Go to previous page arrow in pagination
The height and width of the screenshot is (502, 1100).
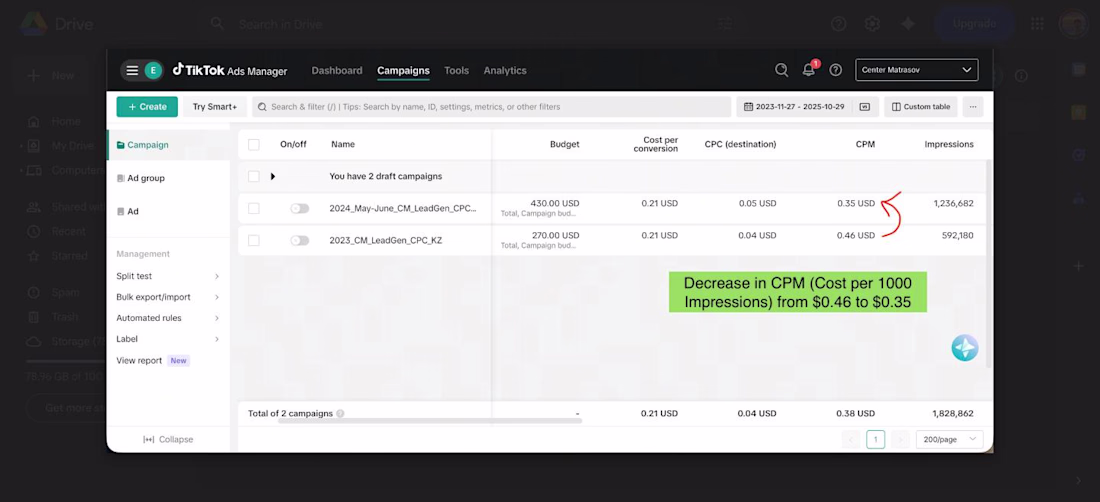851,440
